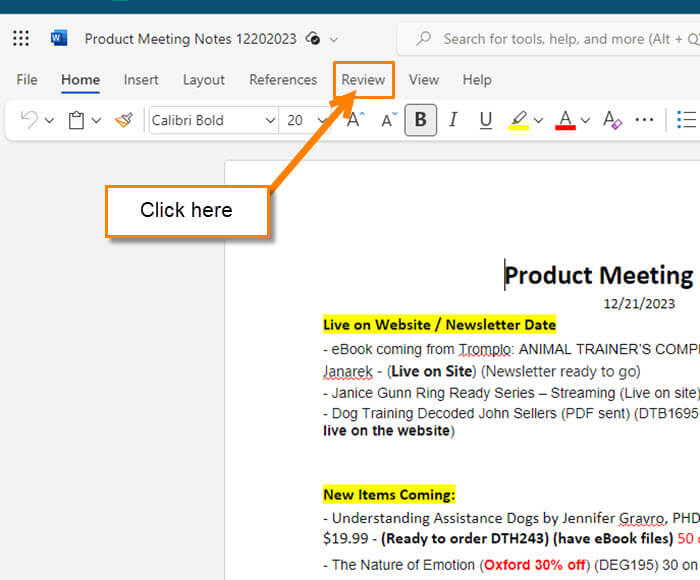
Task: Click the Word application icon
Action: click(58, 38)
